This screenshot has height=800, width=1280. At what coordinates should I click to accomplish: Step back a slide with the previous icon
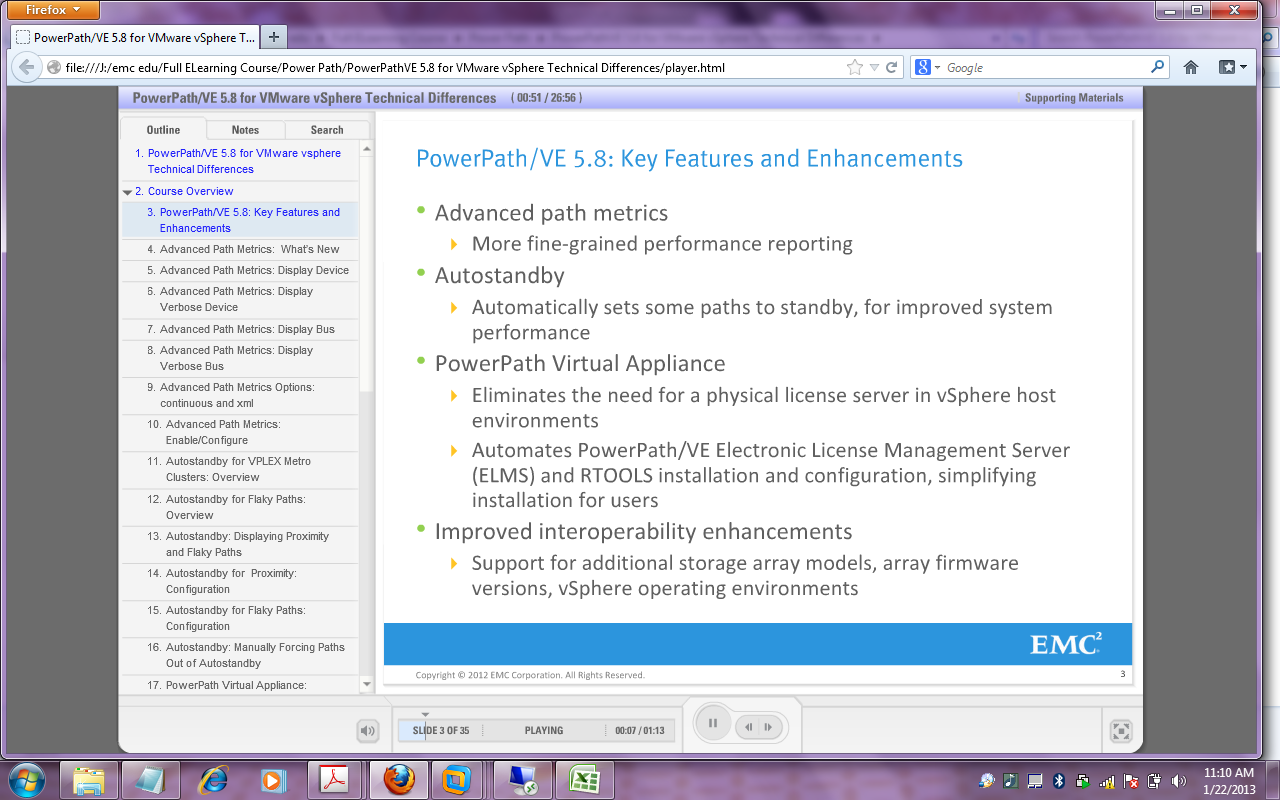click(x=748, y=727)
